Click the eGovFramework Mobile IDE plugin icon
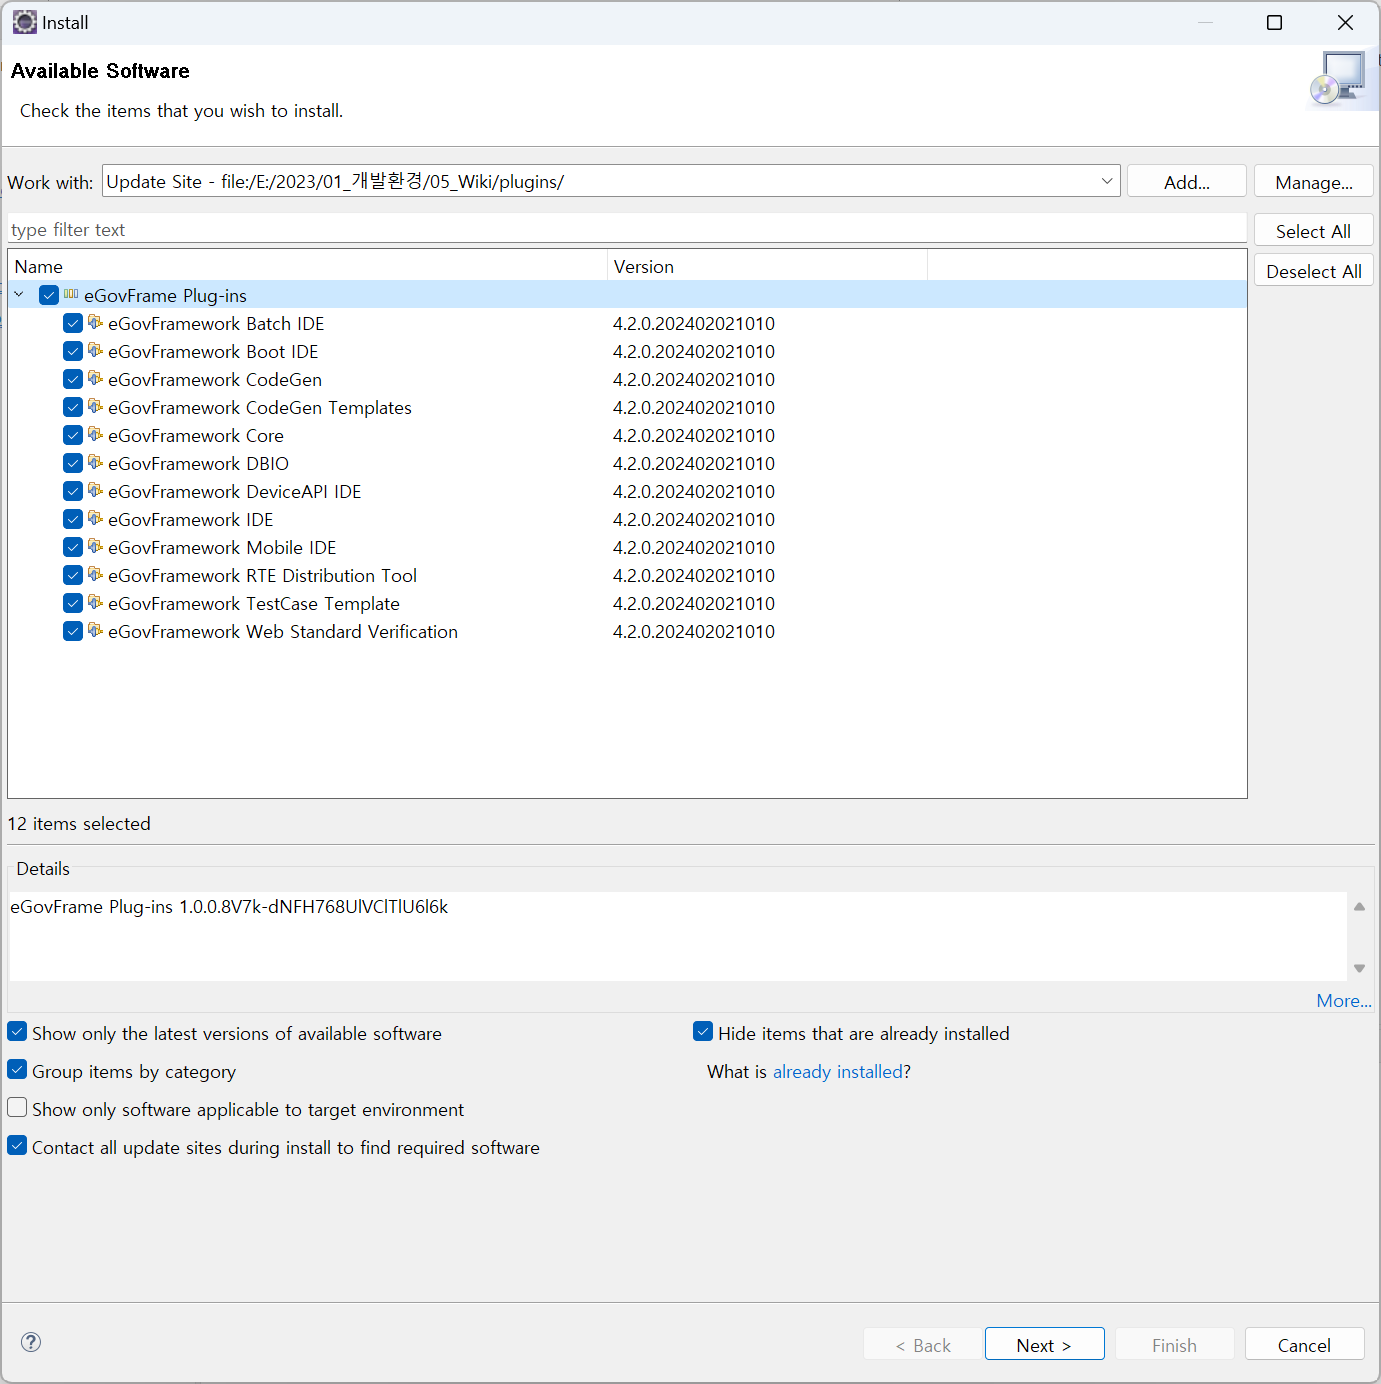The width and height of the screenshot is (1381, 1384). (95, 546)
